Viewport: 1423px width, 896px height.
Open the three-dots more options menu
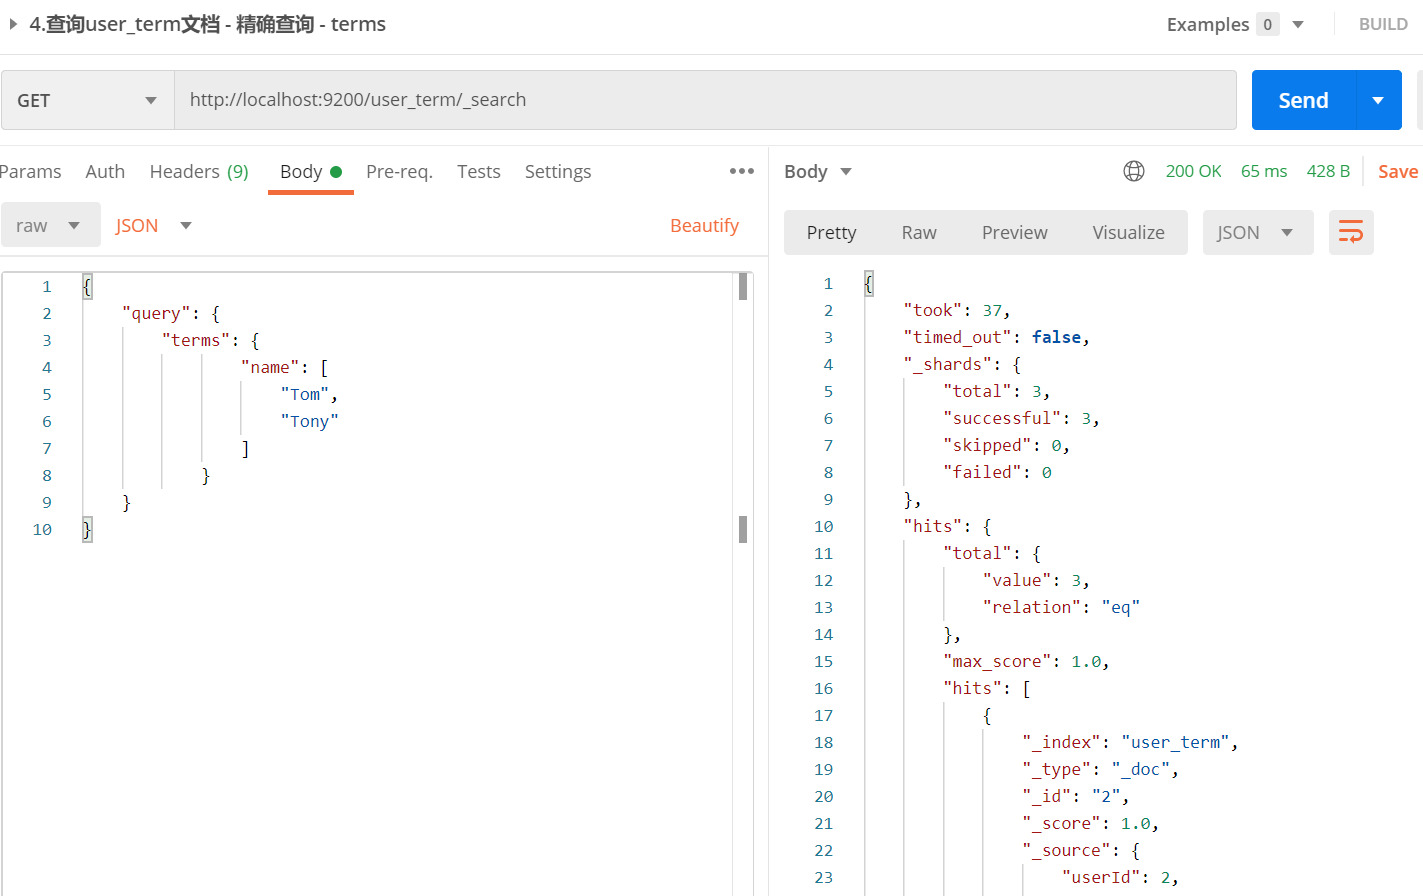coord(741,171)
